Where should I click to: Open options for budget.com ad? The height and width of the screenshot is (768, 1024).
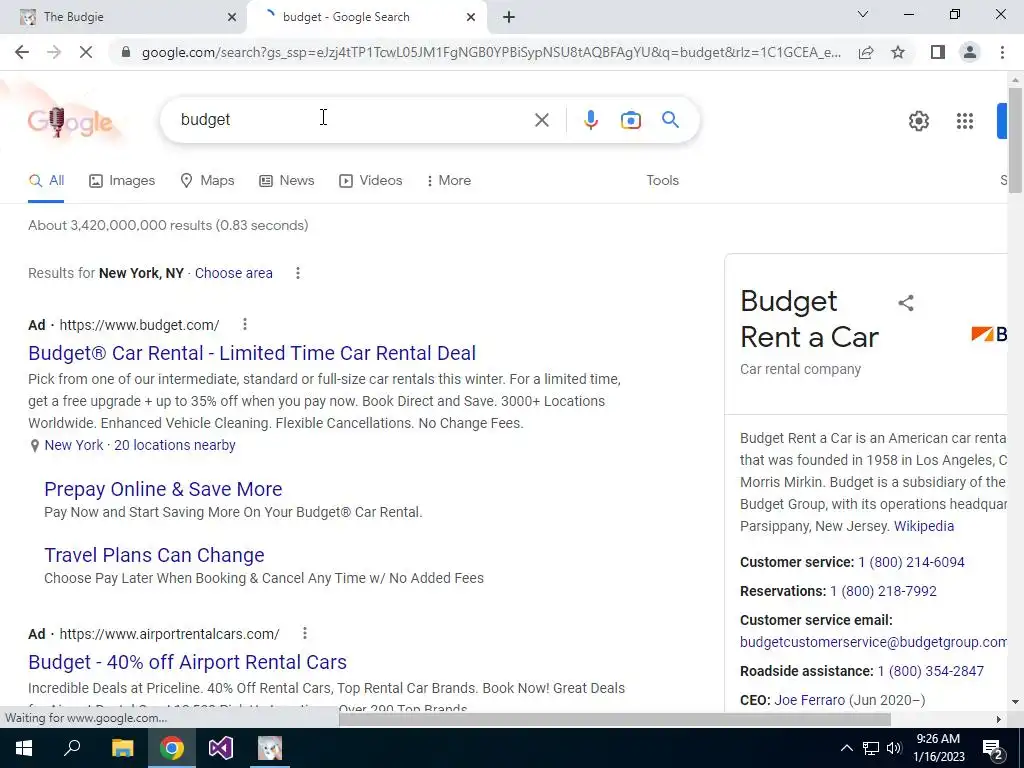tap(245, 324)
